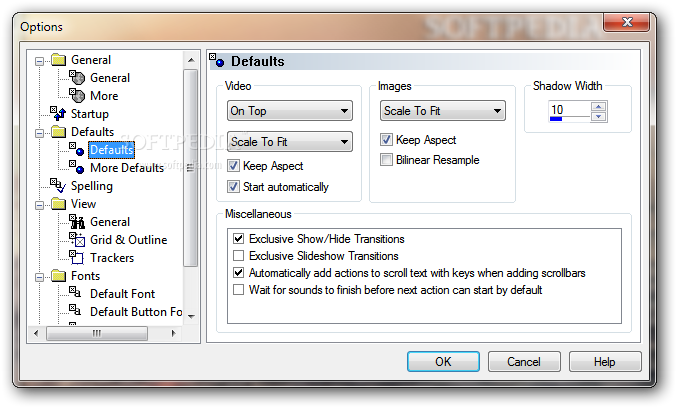The height and width of the screenshot is (408, 677).
Task: Click tree vertical scrollbar down arrow
Action: 191,316
